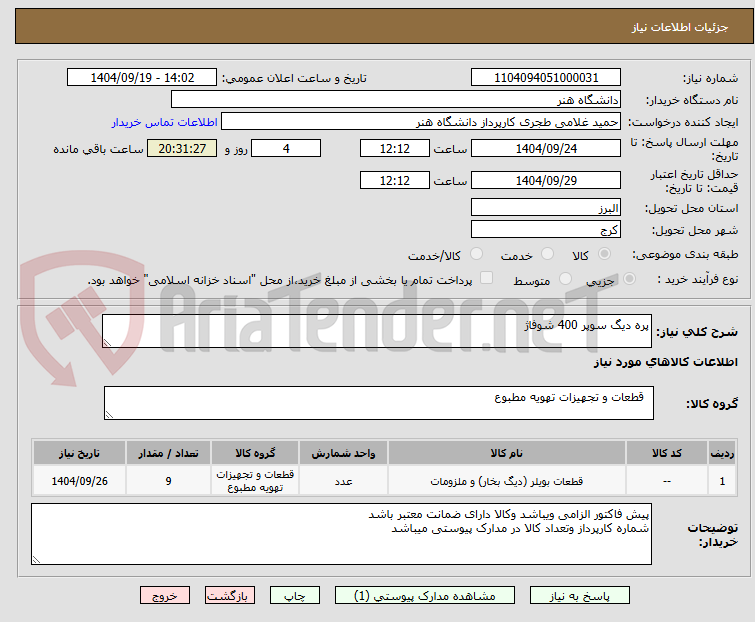The image size is (755, 622).
Task: Click the quantity cell showing 9
Action: tap(168, 480)
